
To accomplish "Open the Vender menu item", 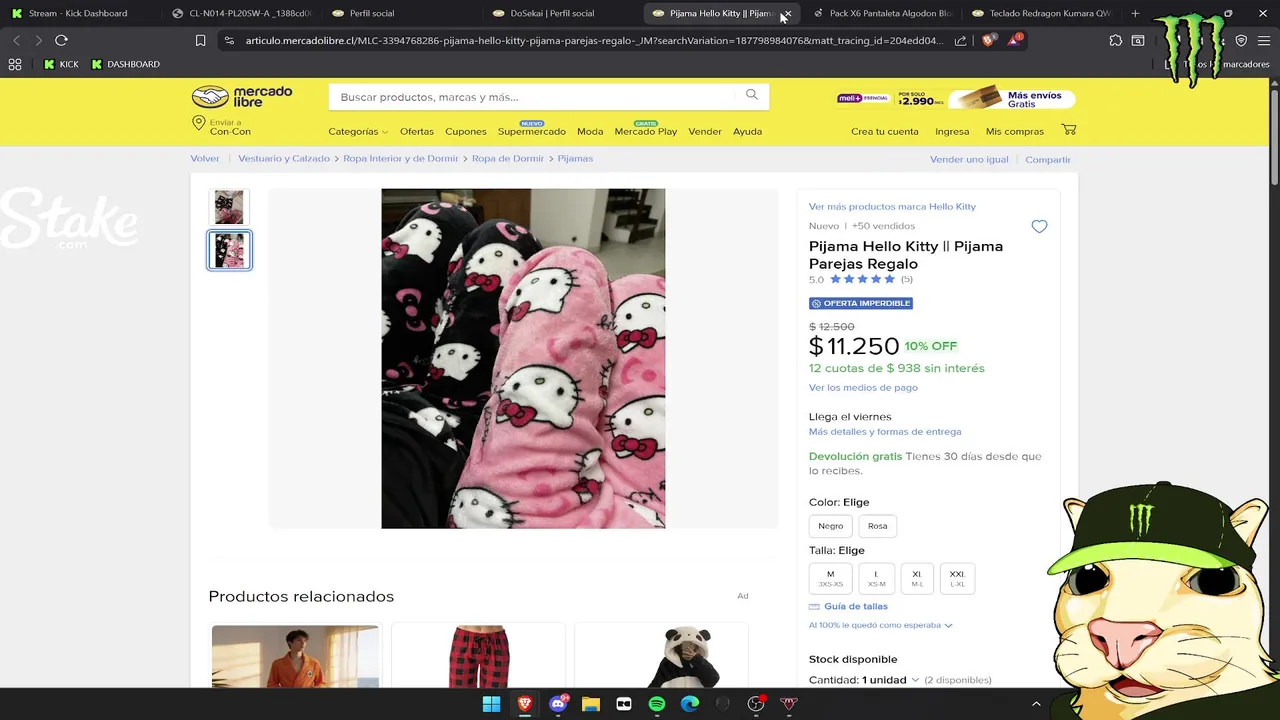I will (705, 131).
